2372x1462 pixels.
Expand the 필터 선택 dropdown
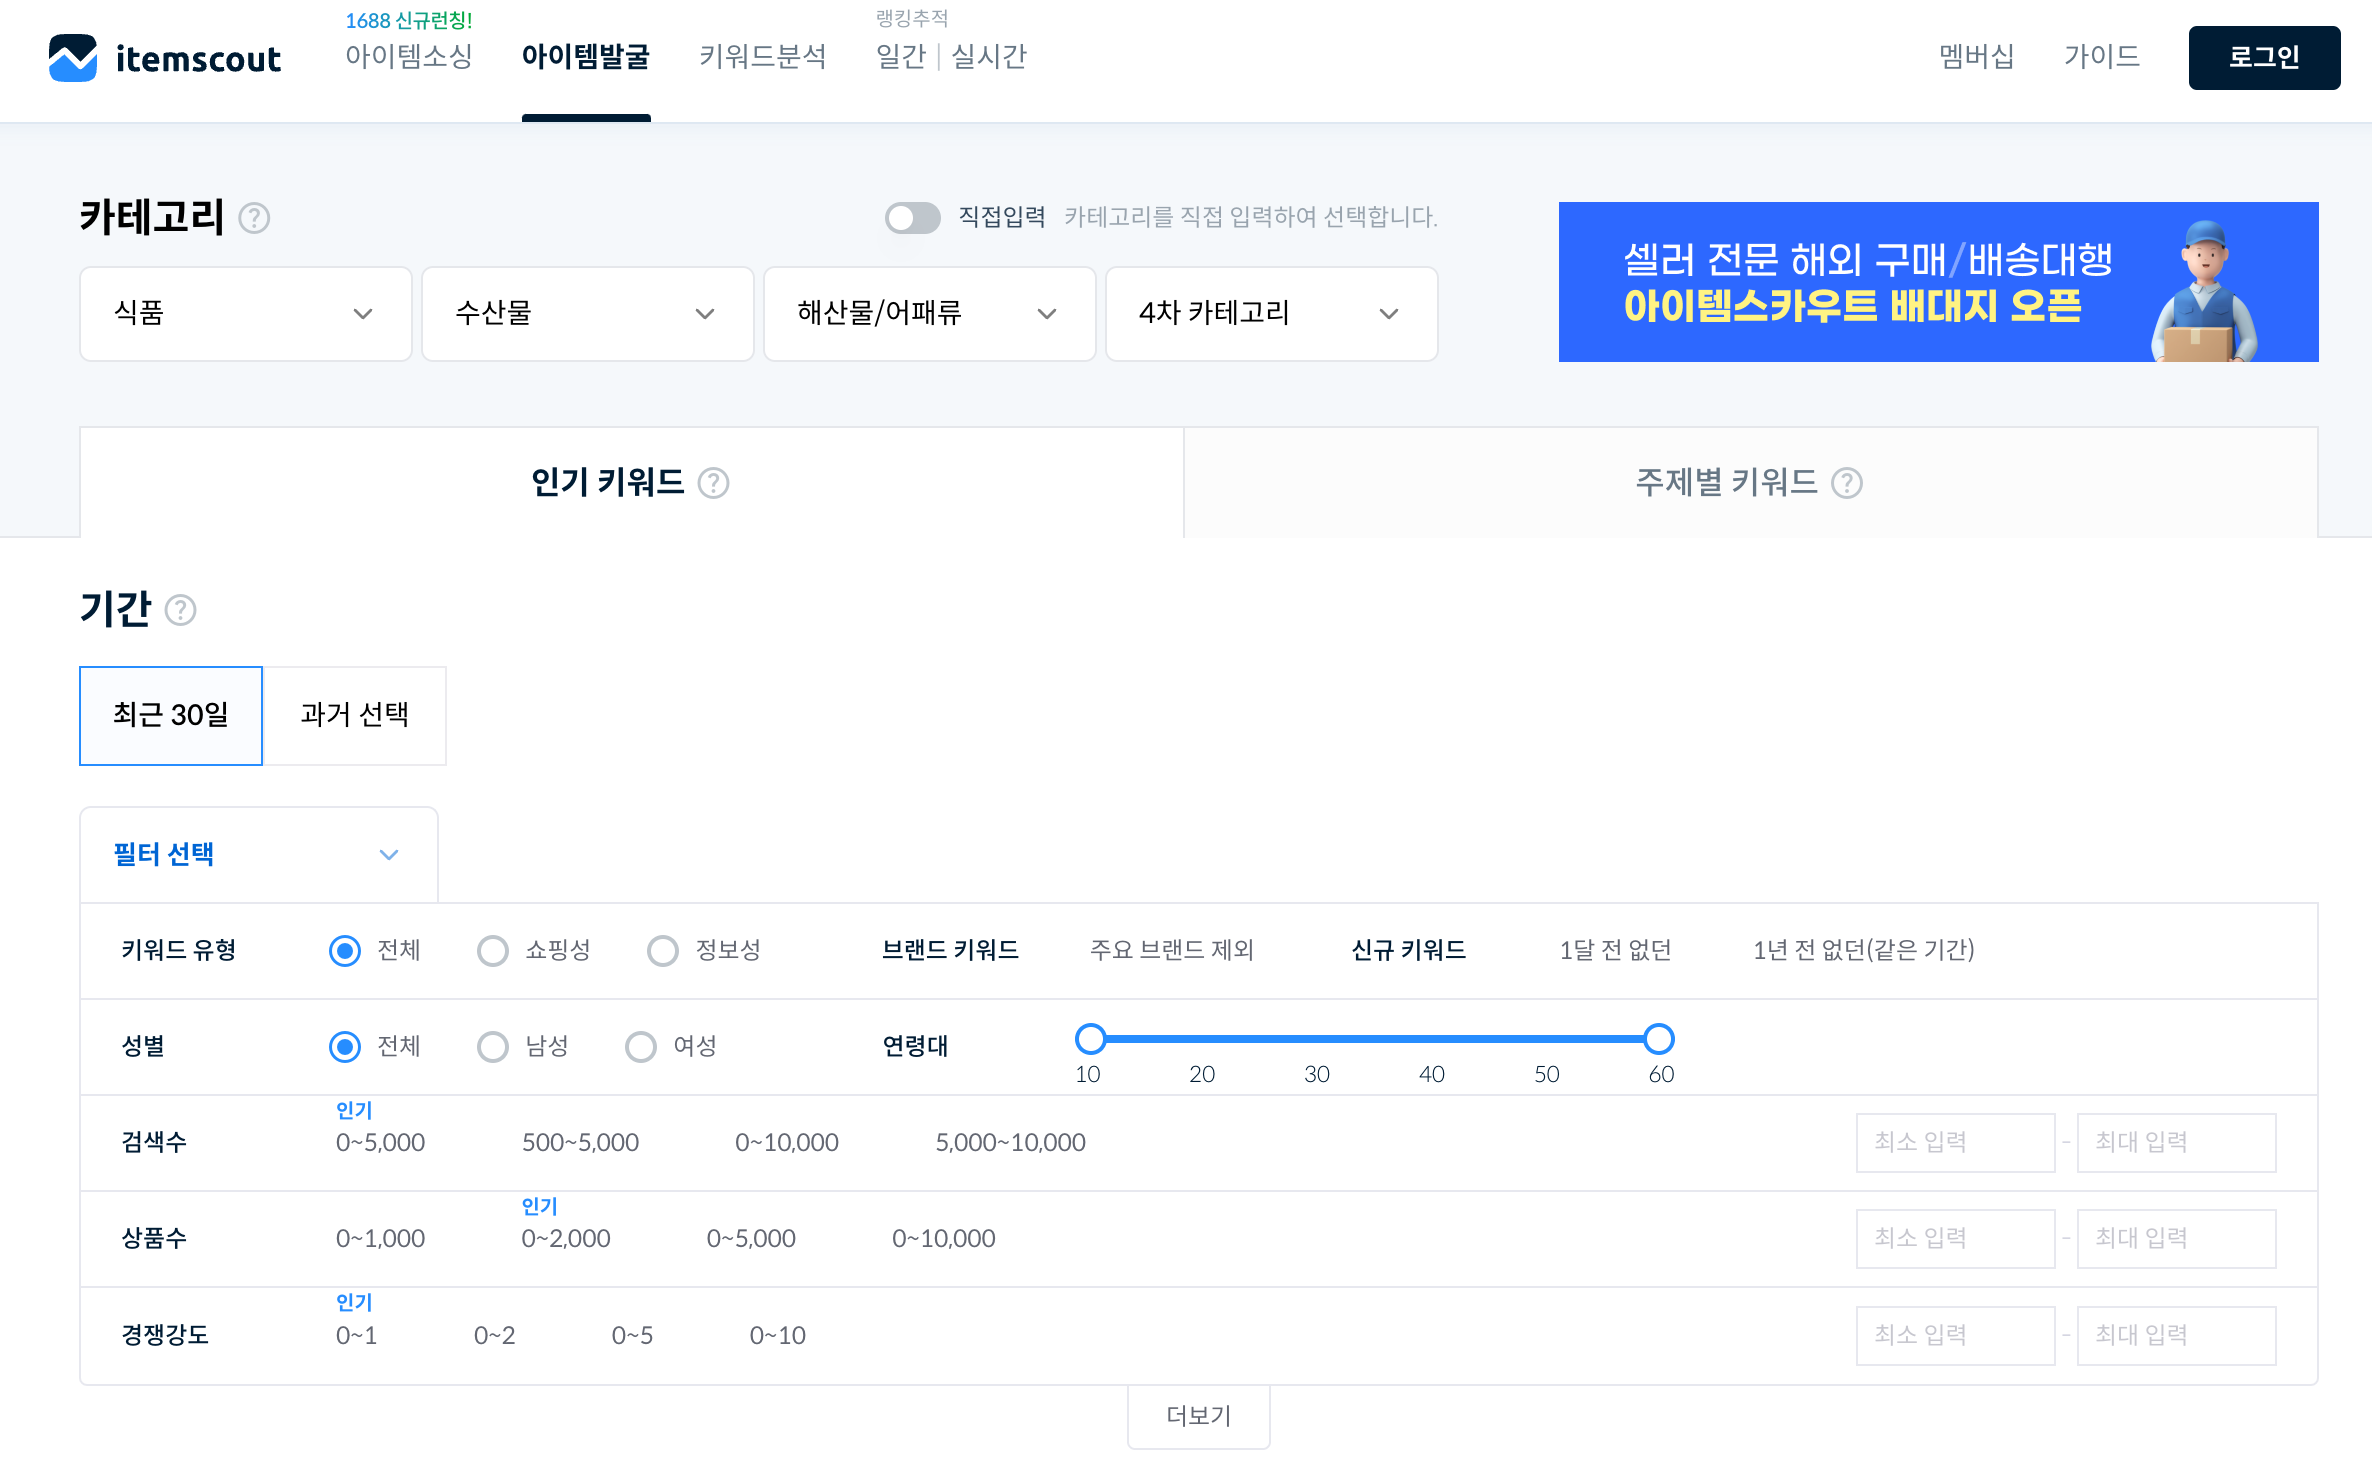(258, 854)
